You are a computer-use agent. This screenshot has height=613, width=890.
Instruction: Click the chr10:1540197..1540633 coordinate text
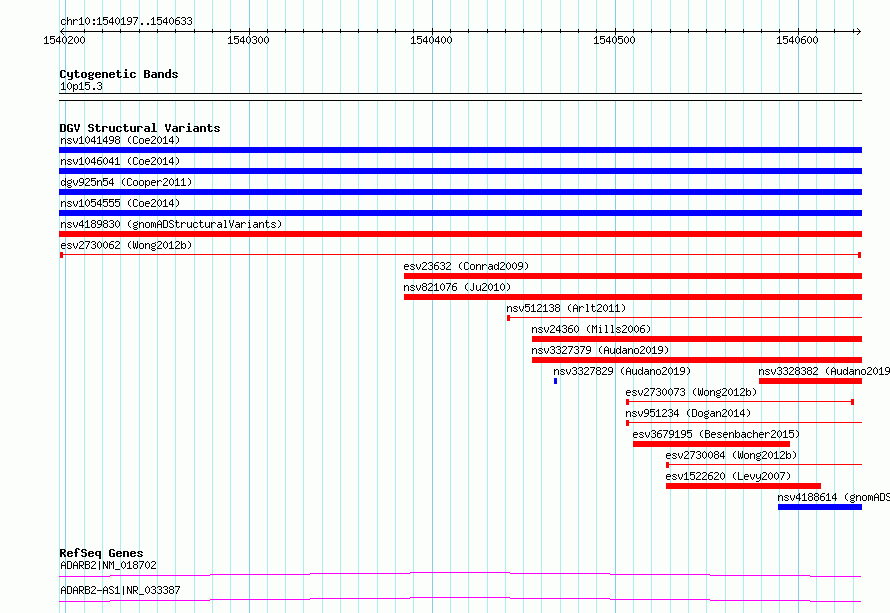pos(127,21)
